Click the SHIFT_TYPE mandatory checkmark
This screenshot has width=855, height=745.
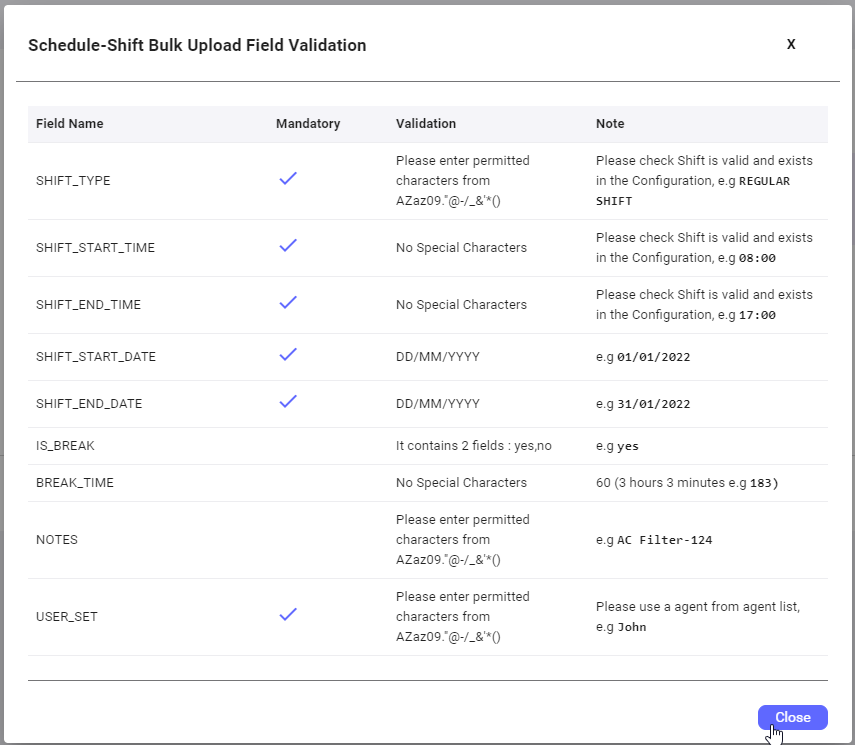288,178
